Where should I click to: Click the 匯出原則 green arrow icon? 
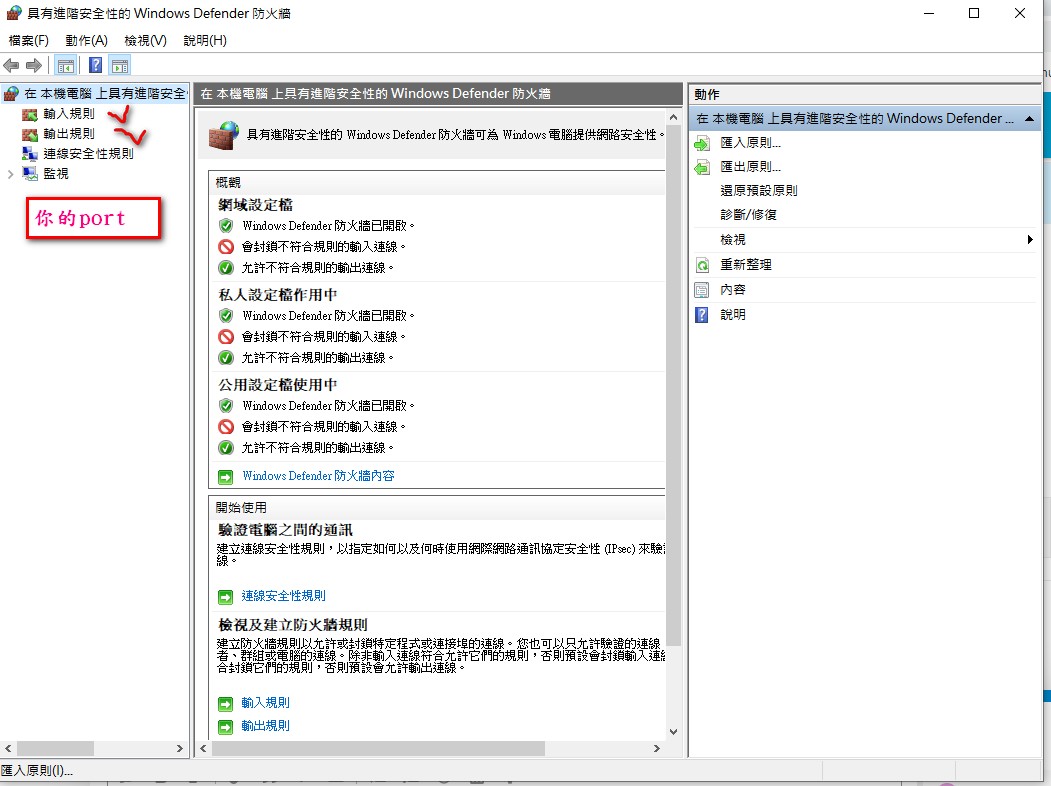702,168
